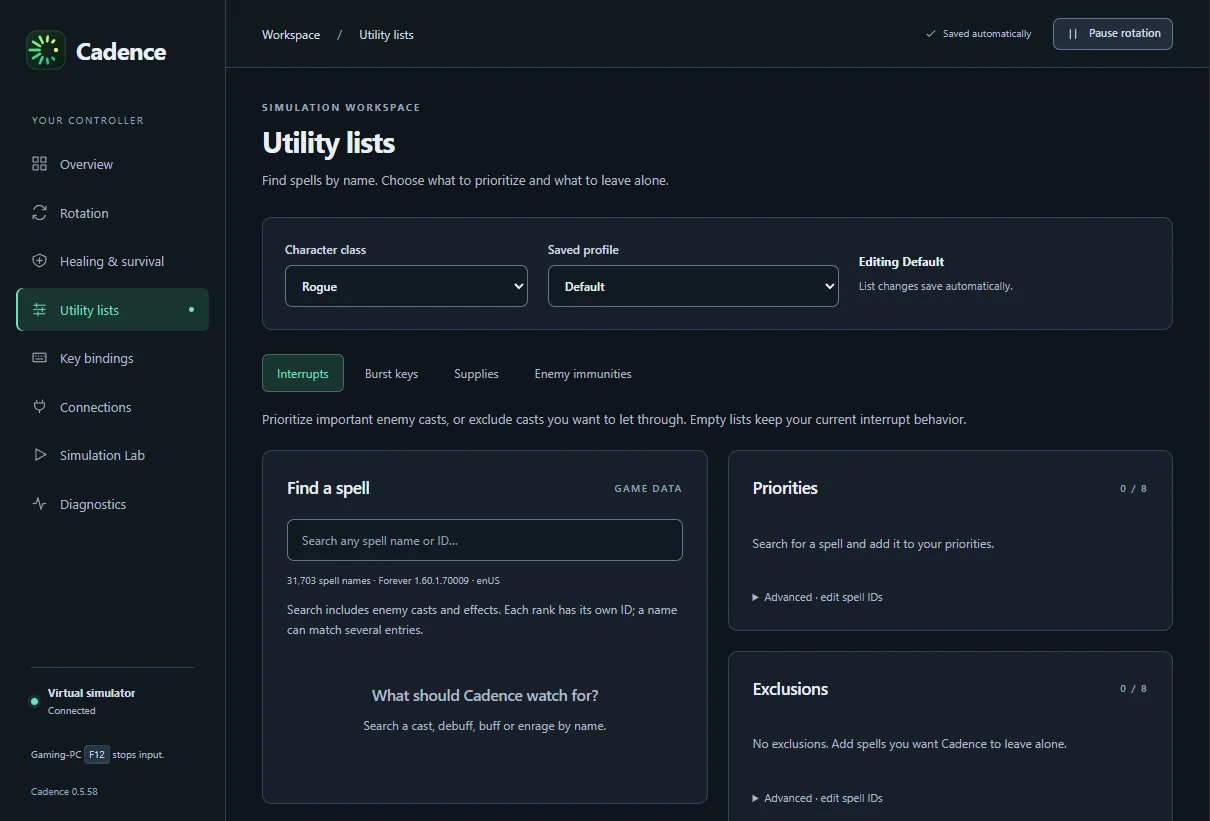Click the Utility lists breadcrumb
The image size is (1210, 821).
click(x=386, y=35)
